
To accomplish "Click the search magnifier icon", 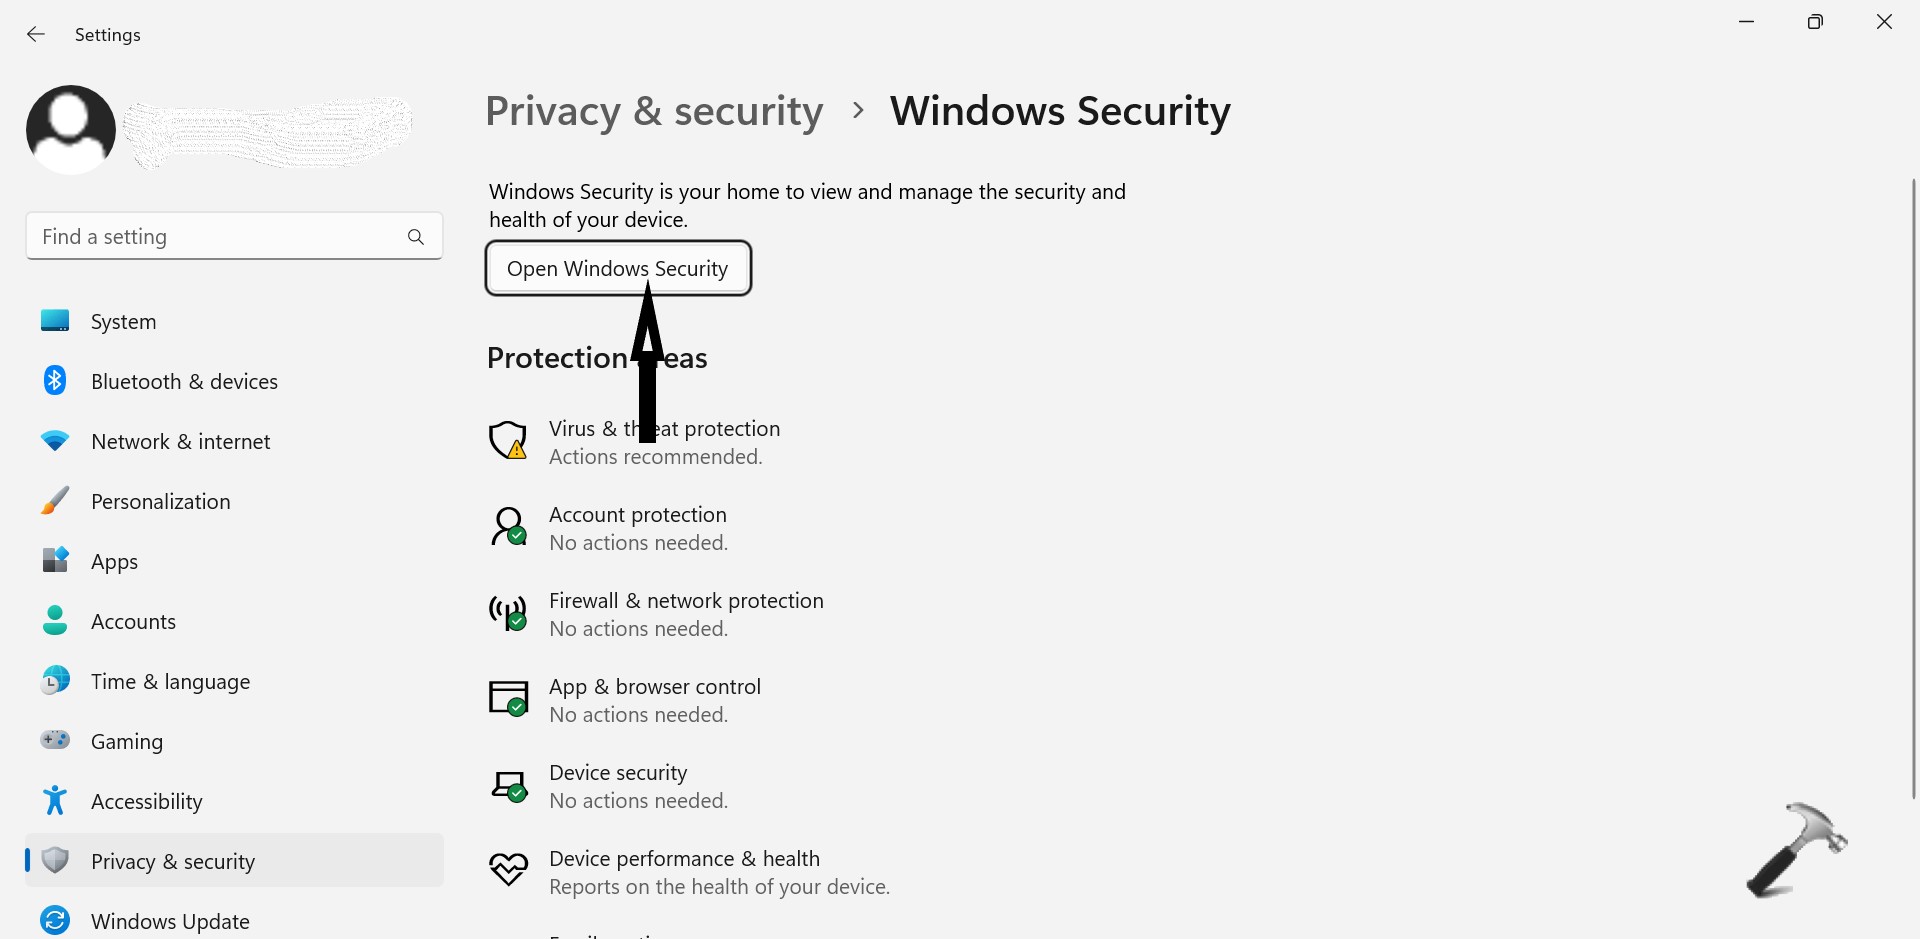I will click(x=416, y=237).
